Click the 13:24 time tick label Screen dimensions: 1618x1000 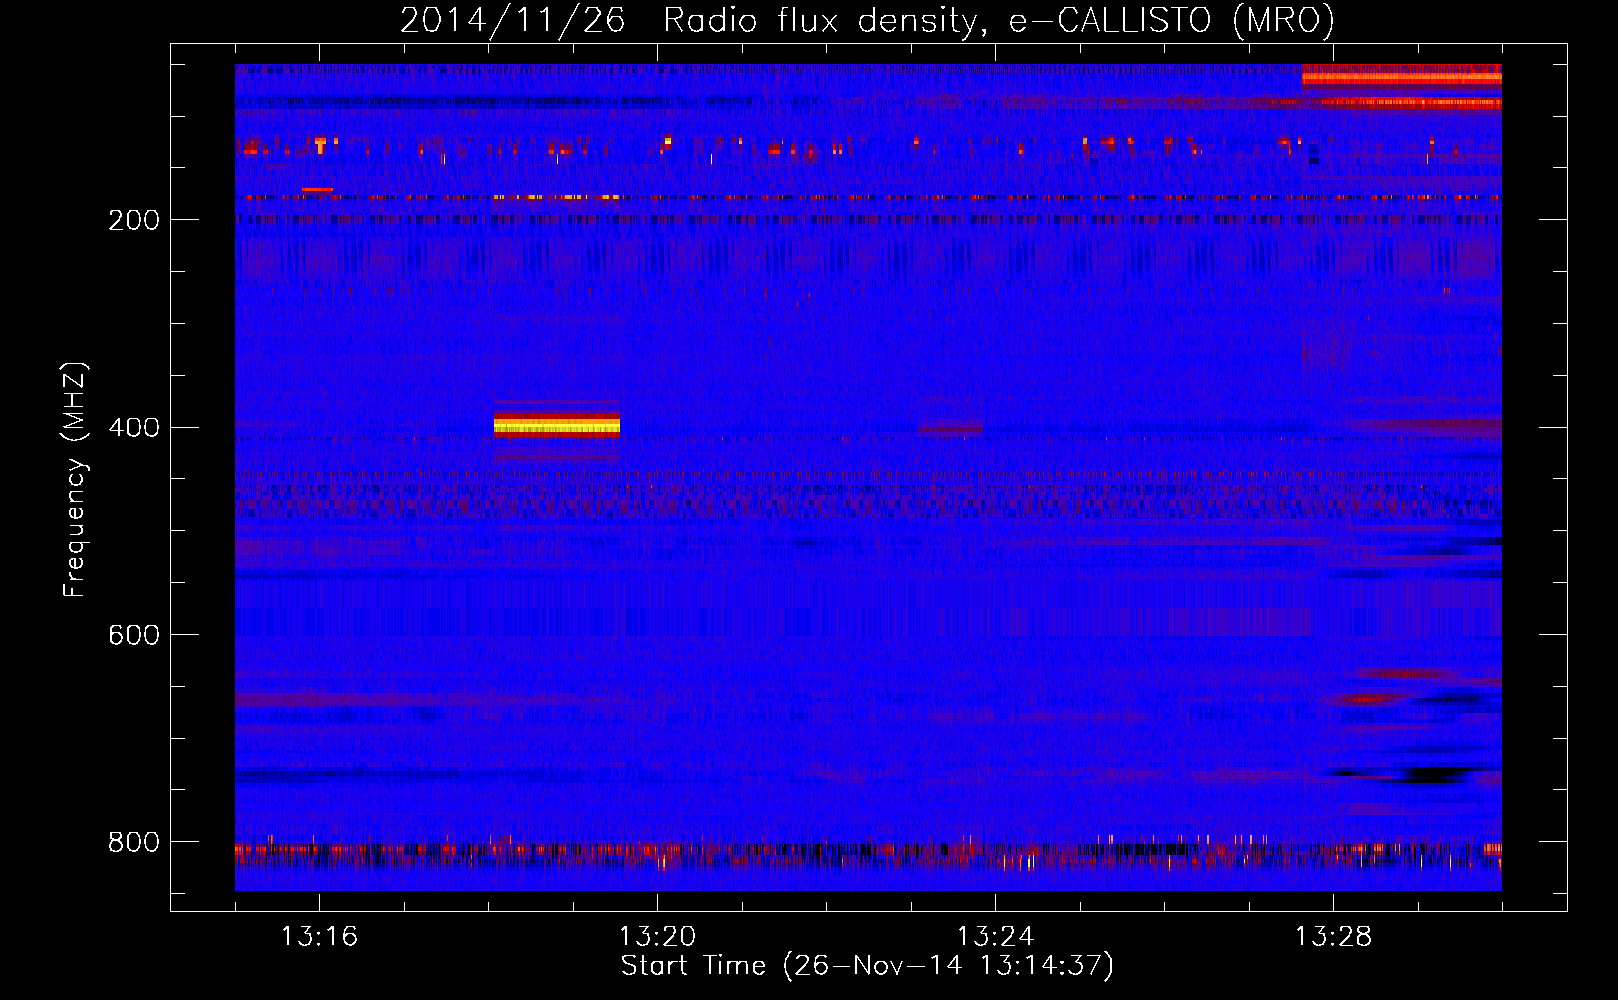[995, 937]
